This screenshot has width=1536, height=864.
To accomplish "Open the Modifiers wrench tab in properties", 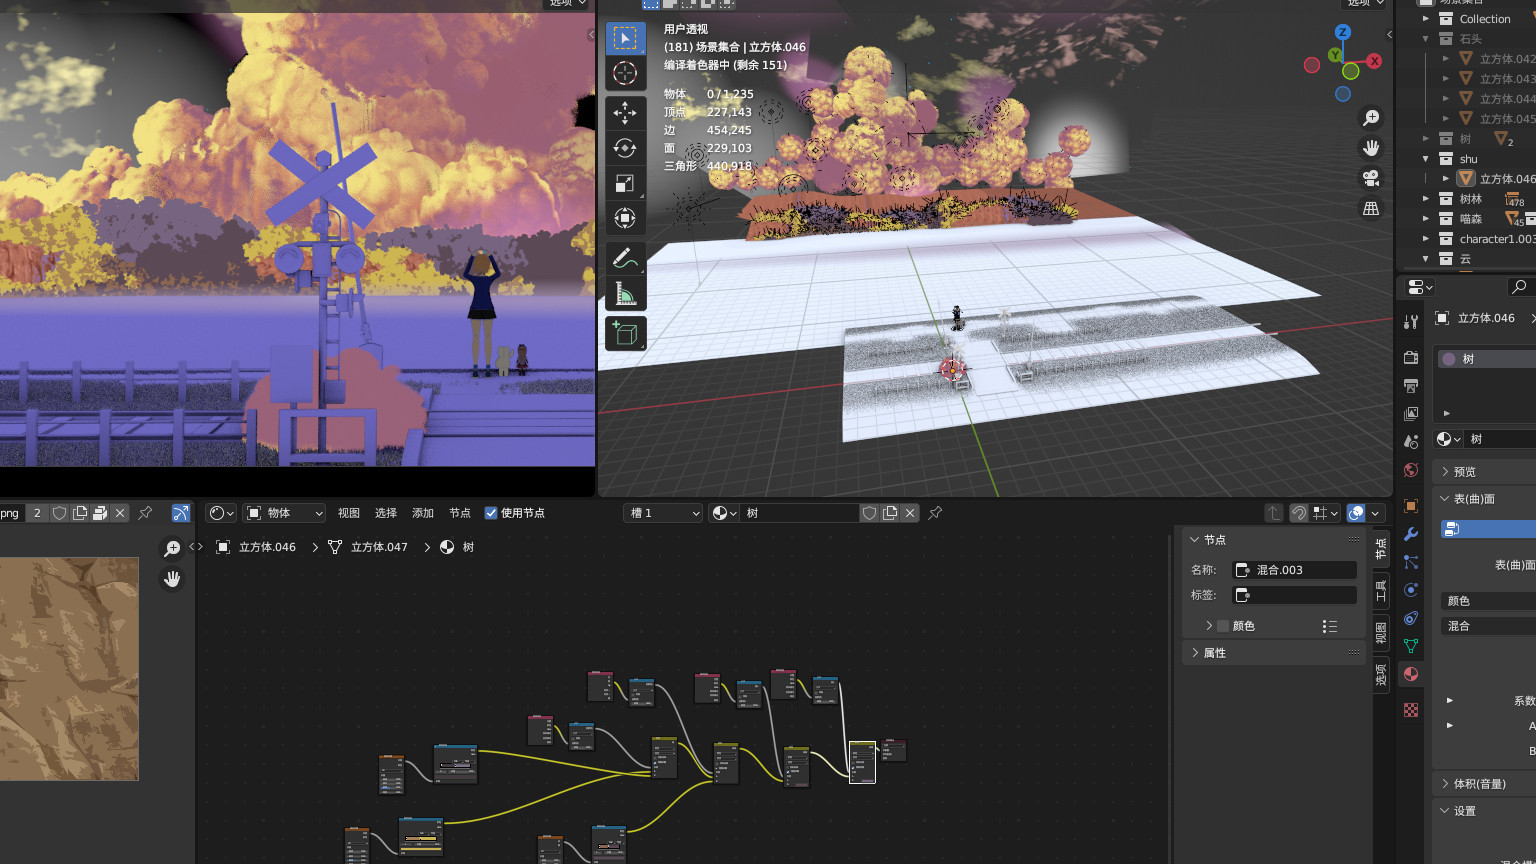I will tap(1411, 534).
